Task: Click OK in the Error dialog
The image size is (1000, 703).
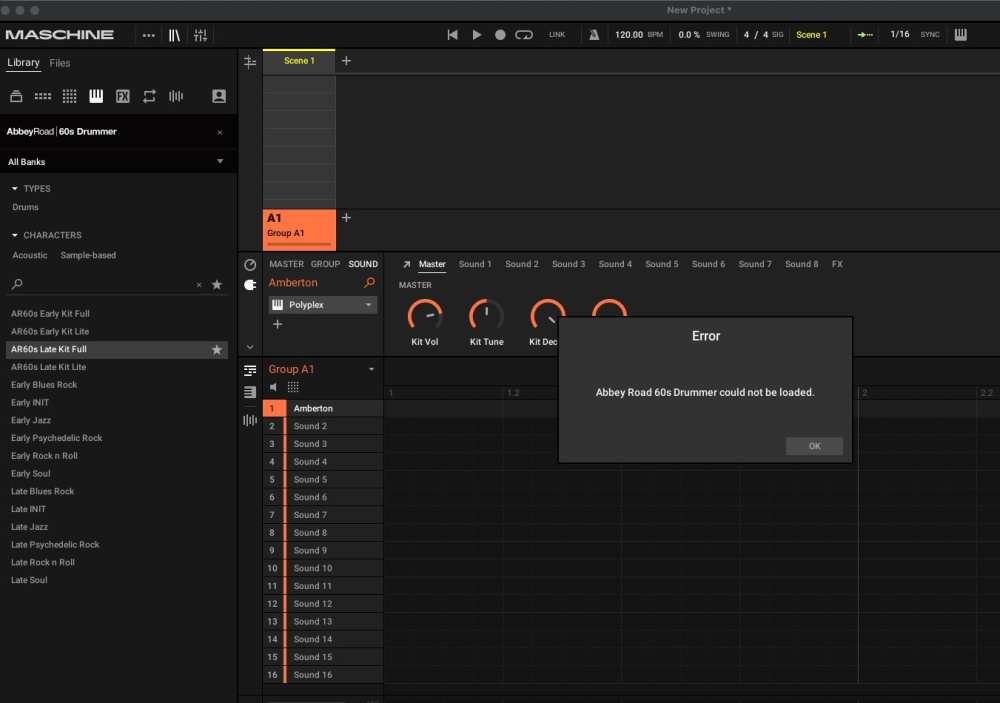Action: click(814, 446)
